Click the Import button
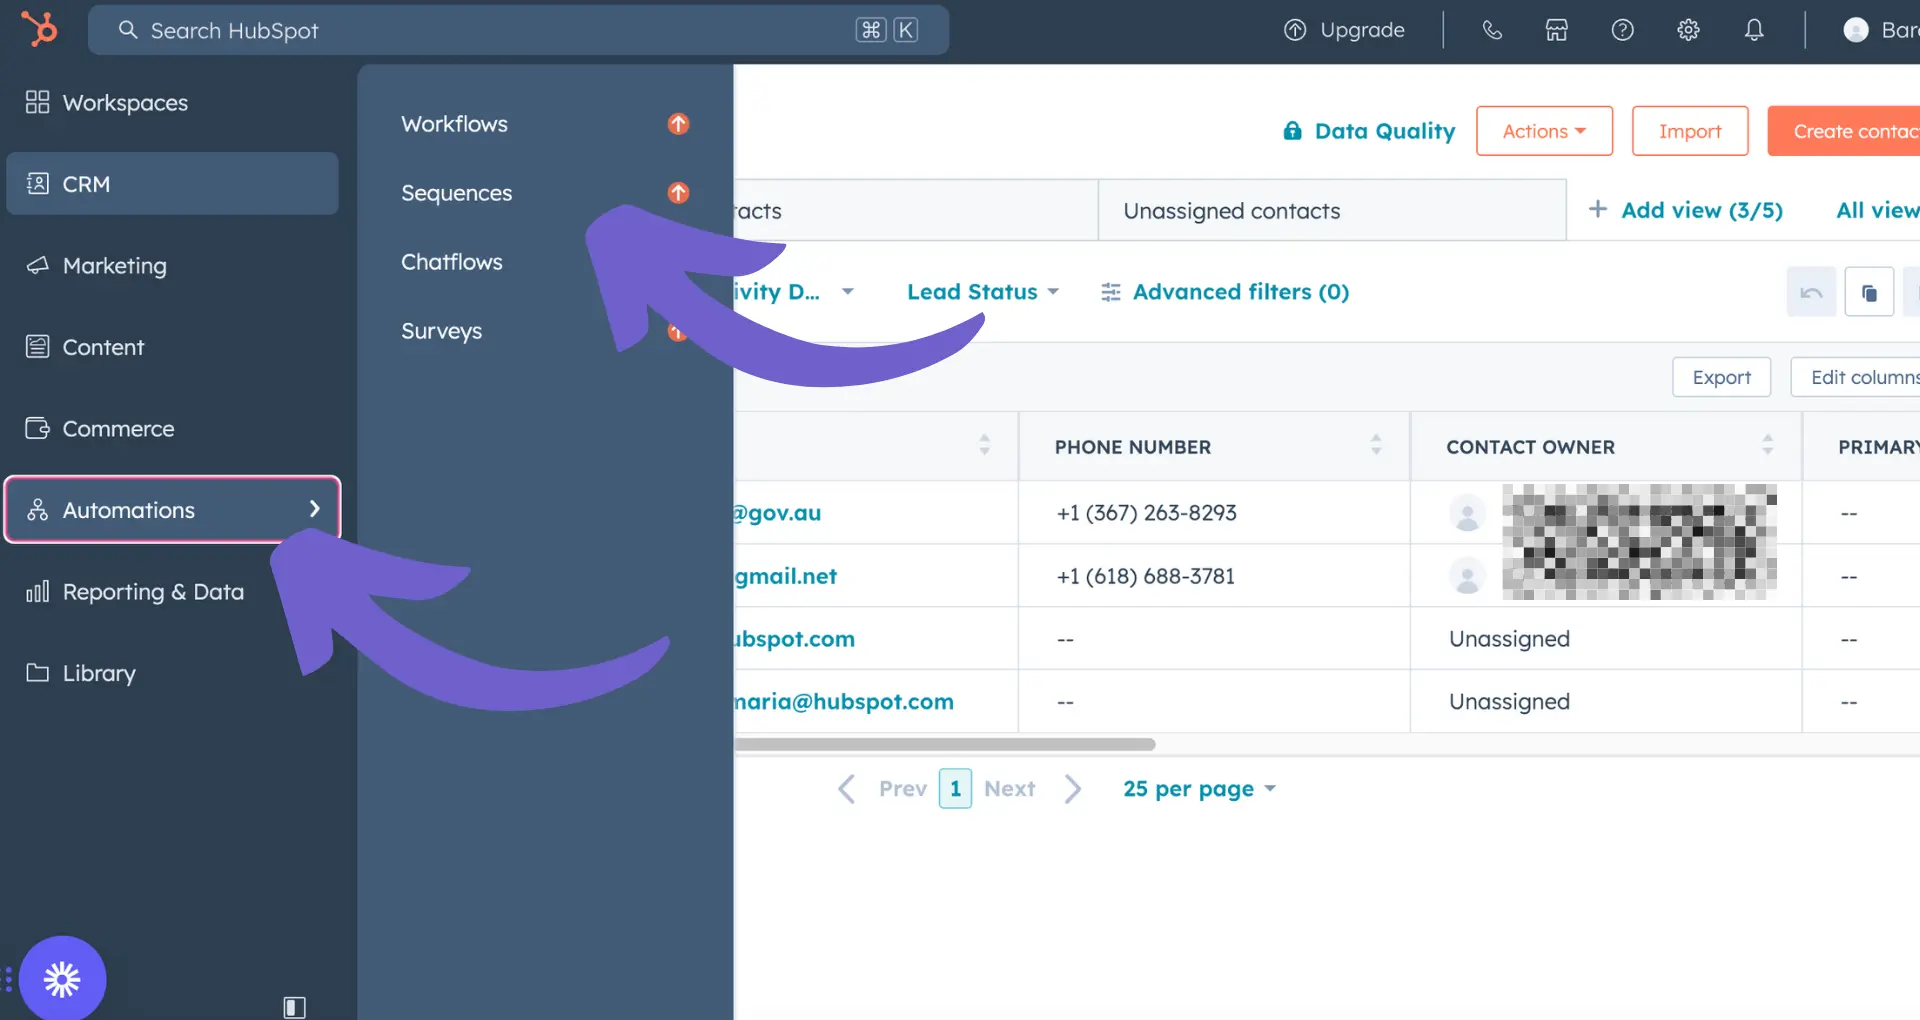 pyautogui.click(x=1690, y=131)
